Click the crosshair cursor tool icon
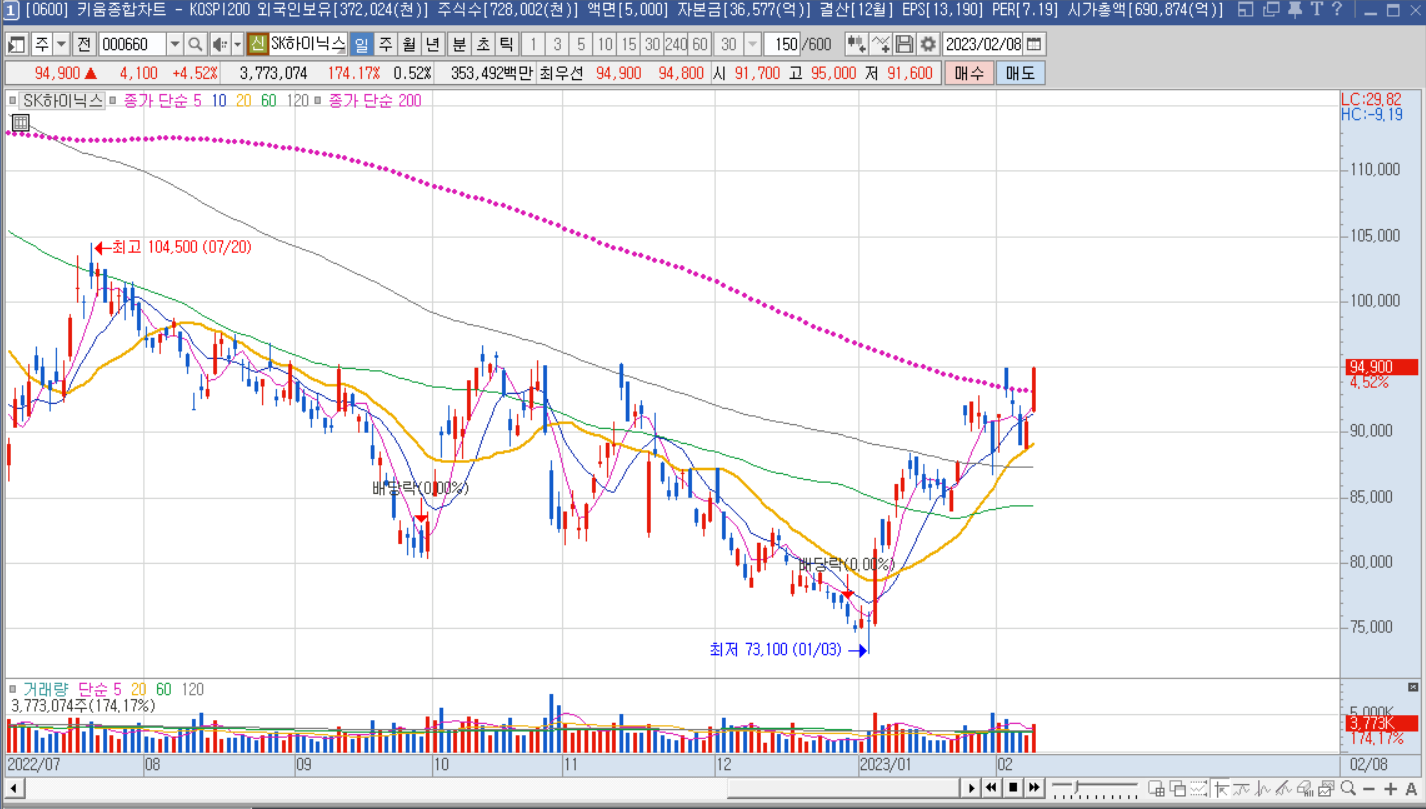The width and height of the screenshot is (1426, 809). [x=1221, y=788]
